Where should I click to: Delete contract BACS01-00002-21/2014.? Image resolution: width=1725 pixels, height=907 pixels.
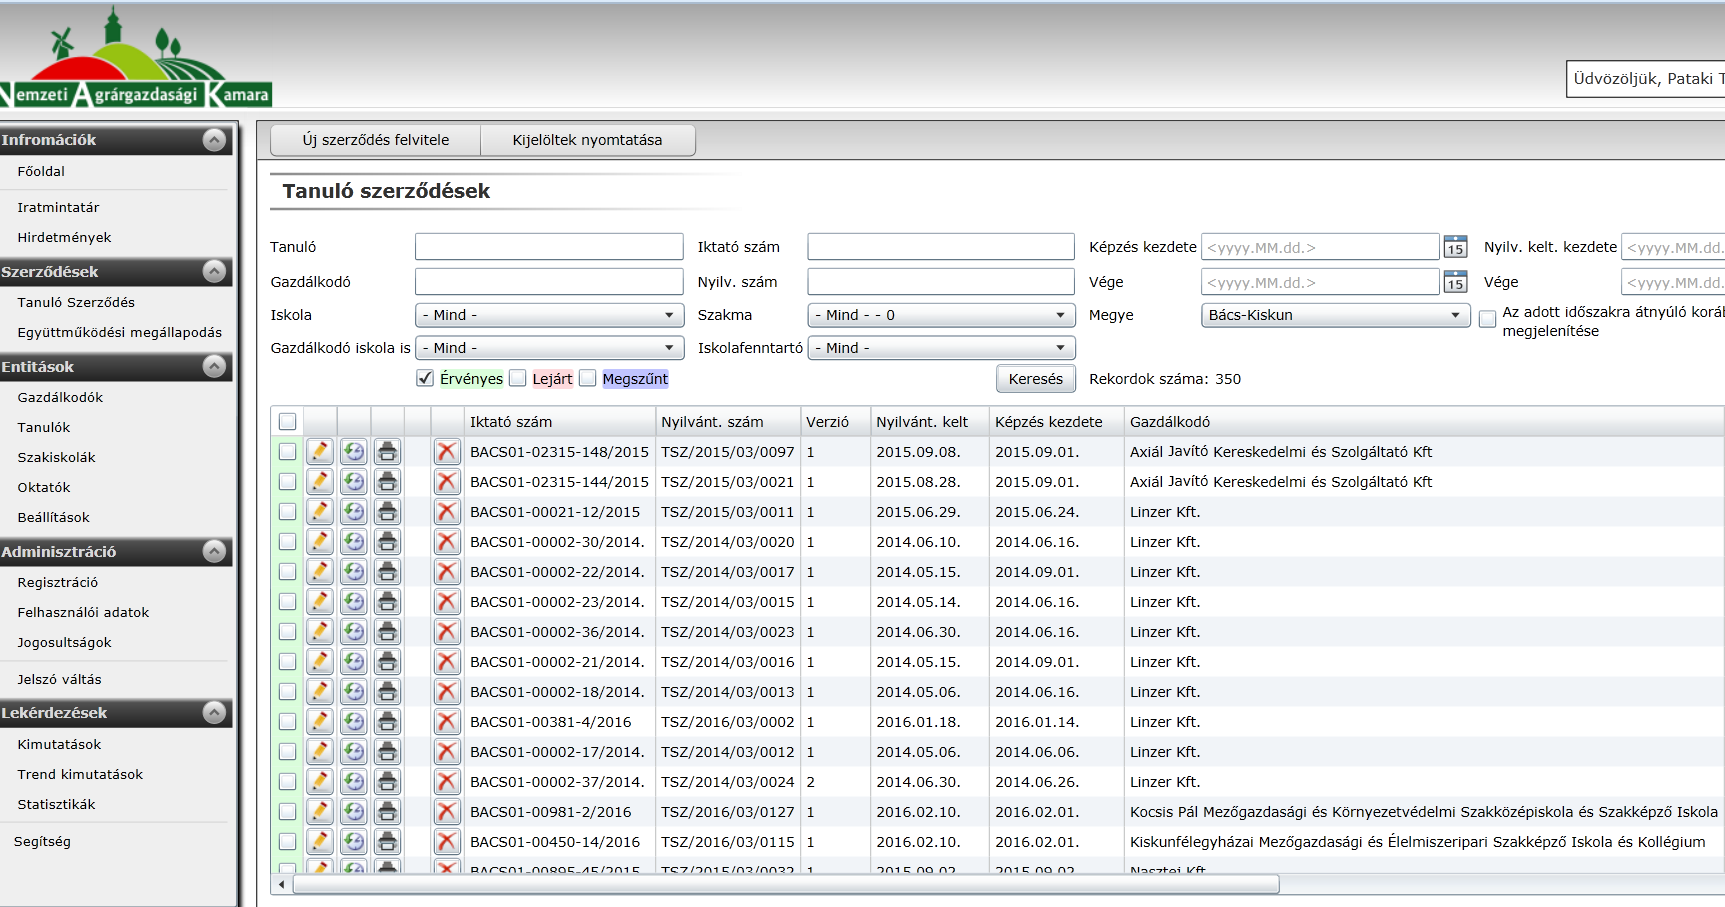click(447, 662)
